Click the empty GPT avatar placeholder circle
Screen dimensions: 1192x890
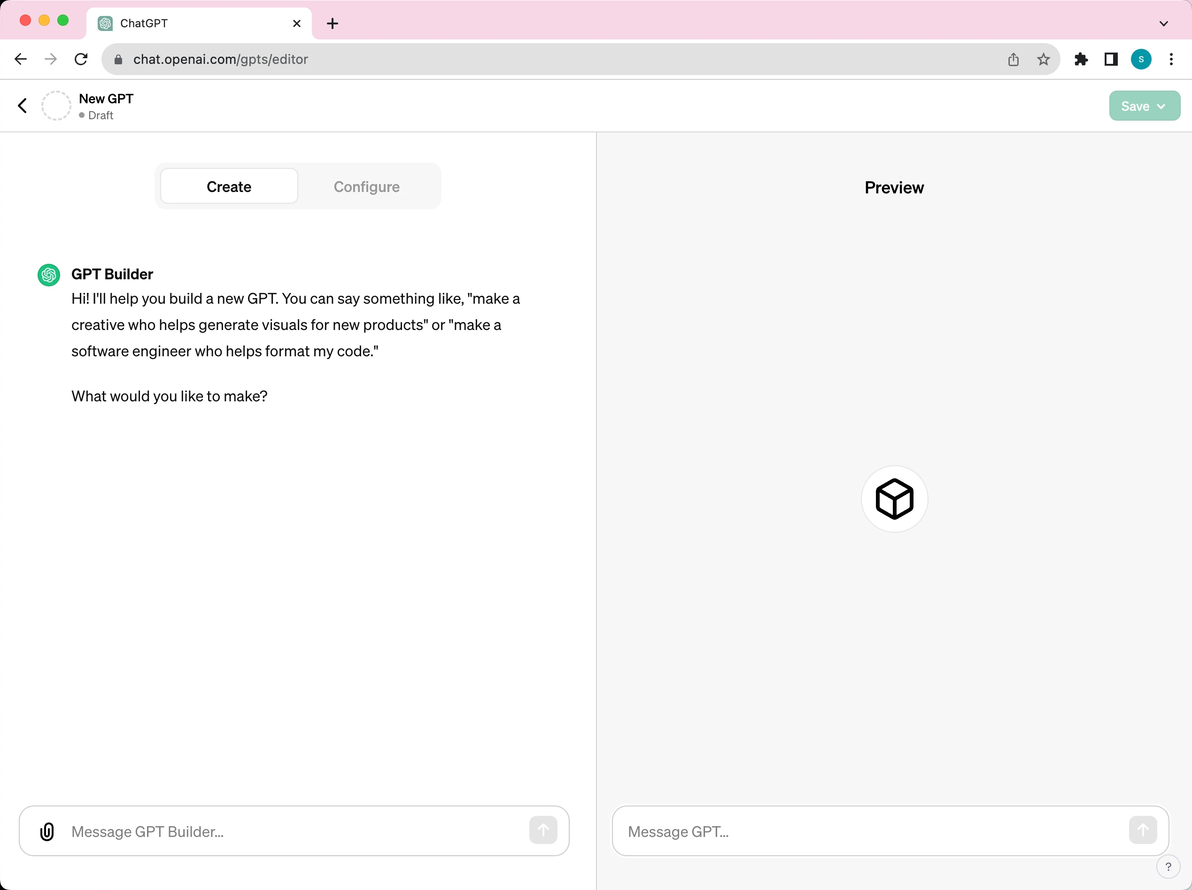(x=56, y=106)
